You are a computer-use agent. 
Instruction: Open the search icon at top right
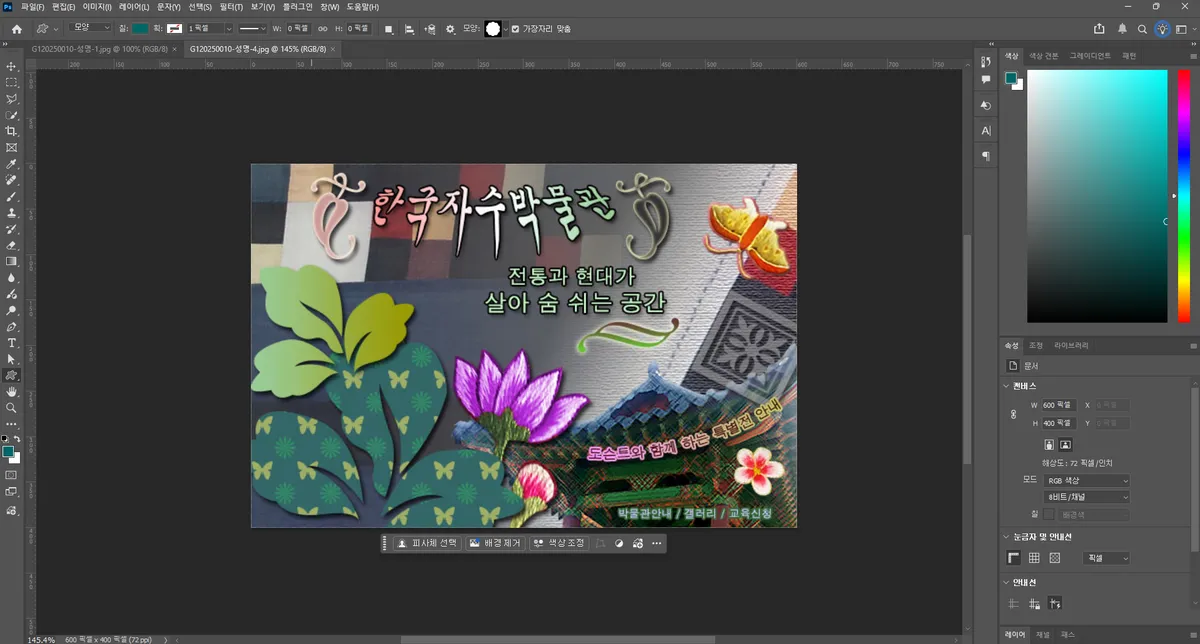point(1143,29)
